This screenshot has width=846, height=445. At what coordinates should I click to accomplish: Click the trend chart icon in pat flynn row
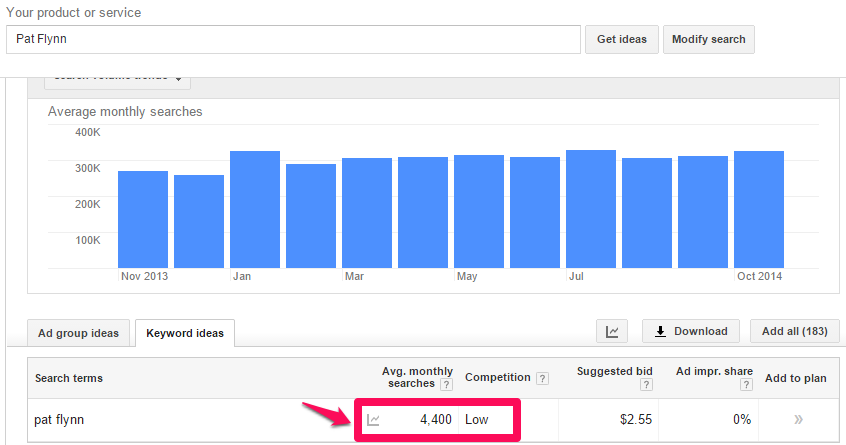(373, 420)
